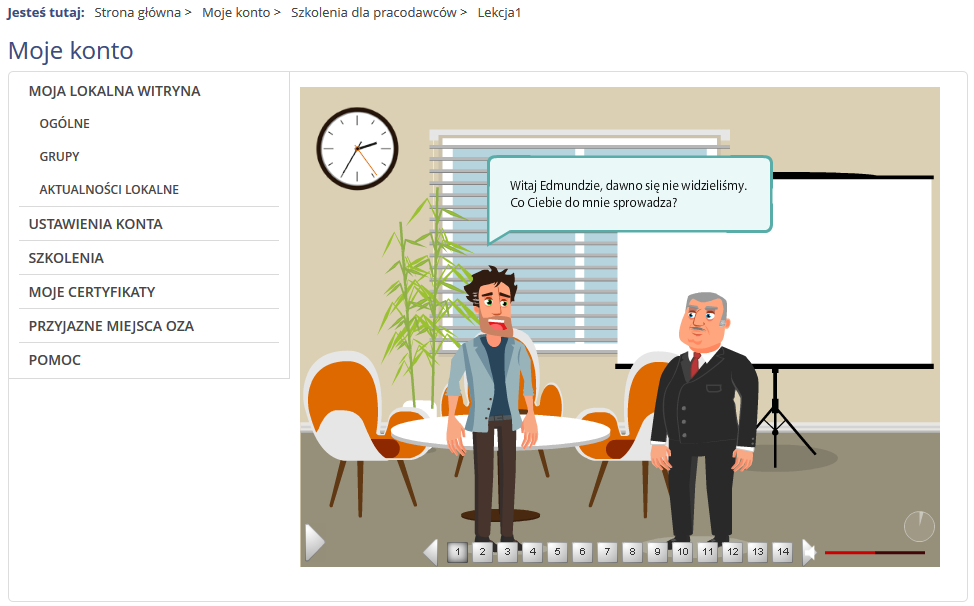
Task: Jump to slide 9 in the player
Action: click(x=657, y=552)
